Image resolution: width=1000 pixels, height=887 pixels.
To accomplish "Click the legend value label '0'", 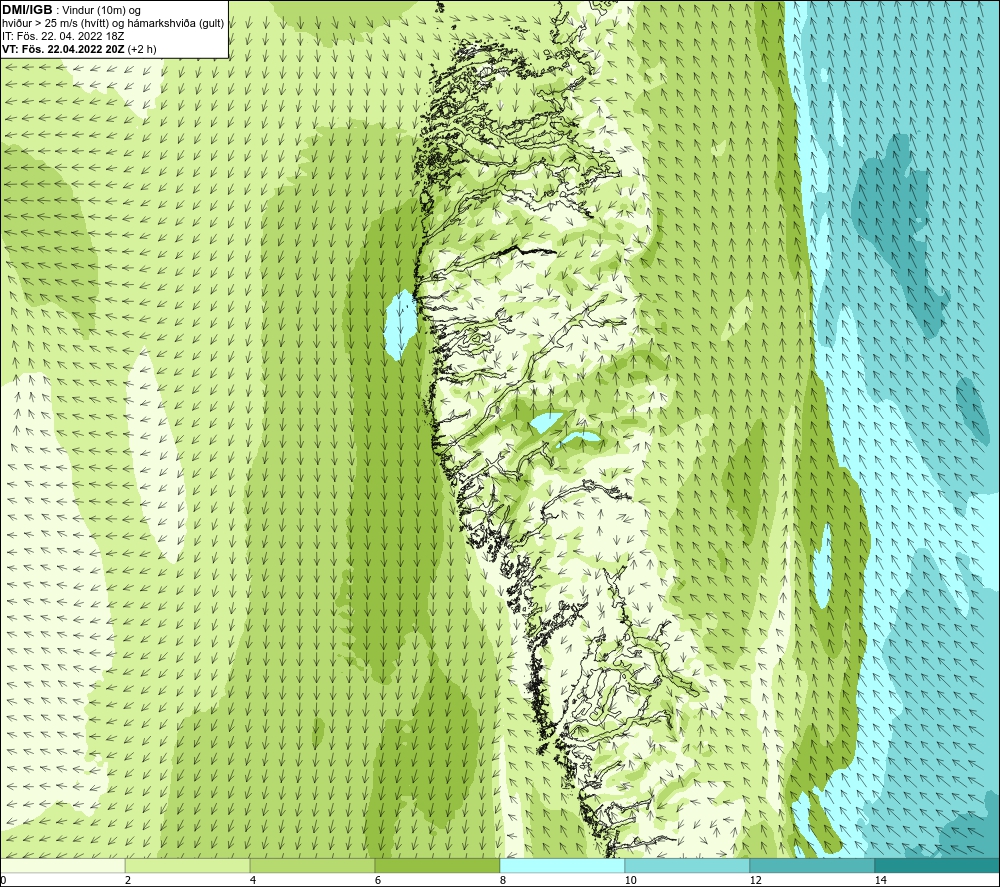I will 4,880.
